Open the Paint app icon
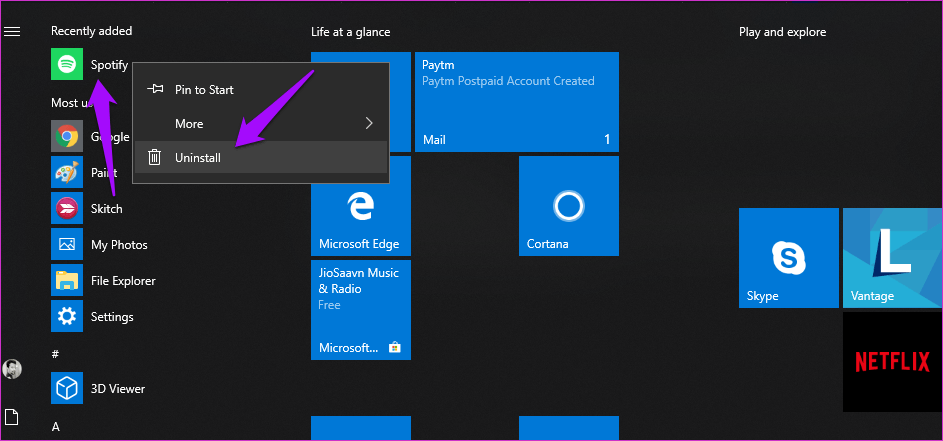This screenshot has width=943, height=441. coord(67,173)
